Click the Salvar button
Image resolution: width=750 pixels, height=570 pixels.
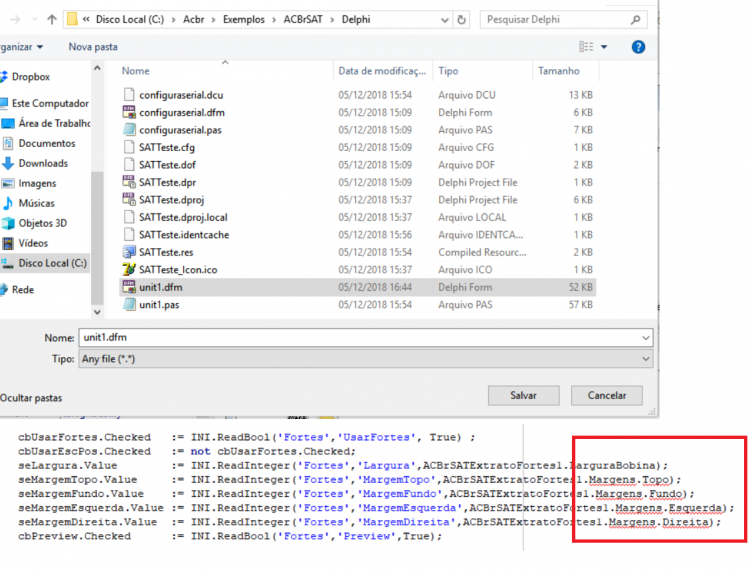click(x=523, y=396)
